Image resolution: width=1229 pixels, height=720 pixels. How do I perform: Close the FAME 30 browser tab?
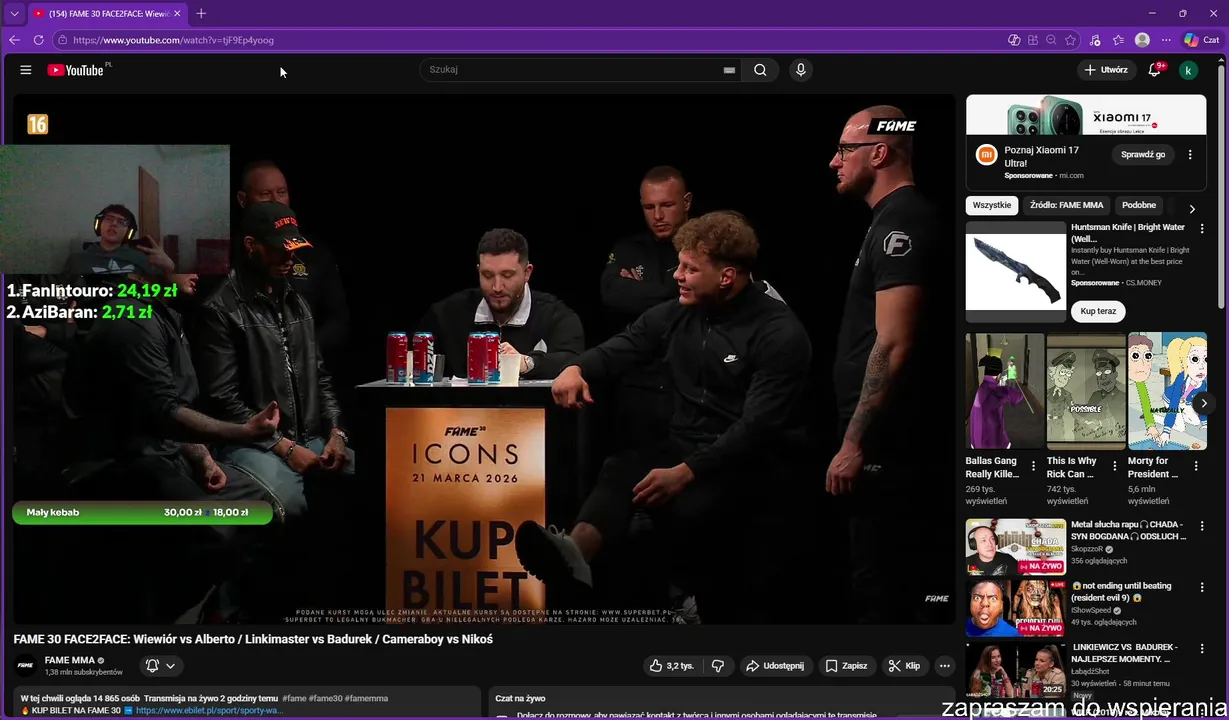coord(178,13)
